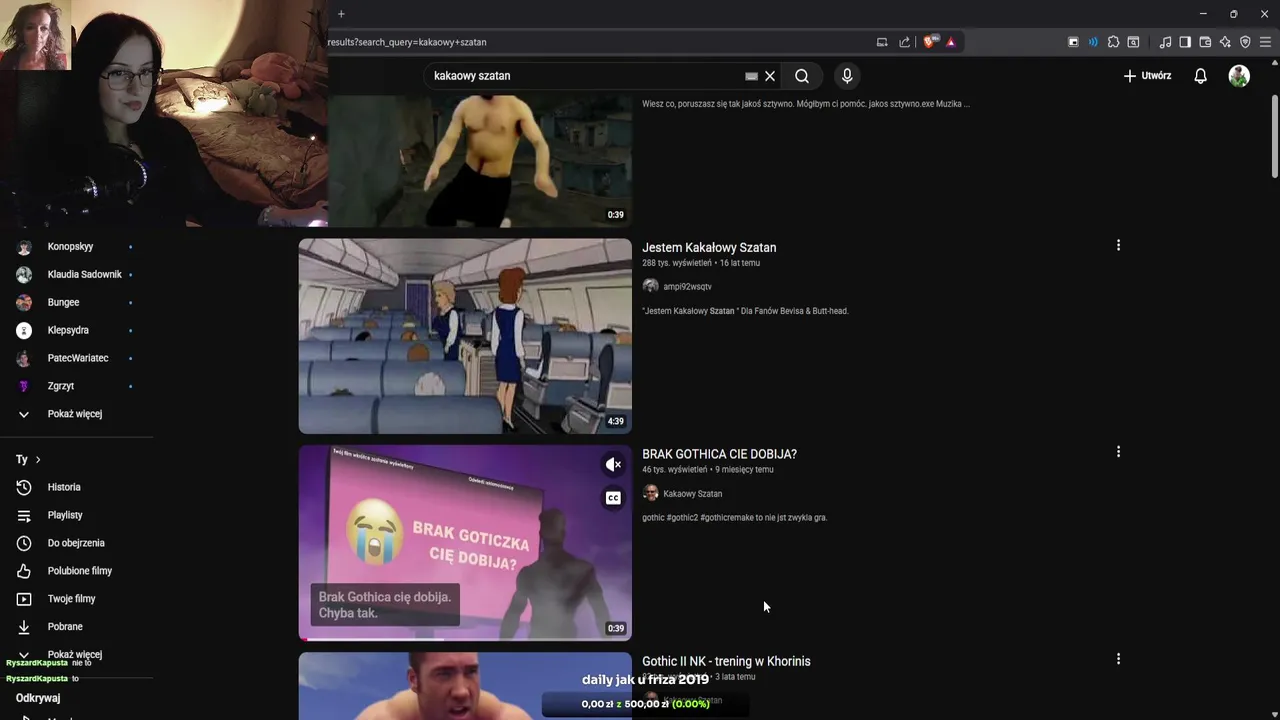1280x720 pixels.
Task: Open the Leo AI sparkle icon
Action: 1225,42
